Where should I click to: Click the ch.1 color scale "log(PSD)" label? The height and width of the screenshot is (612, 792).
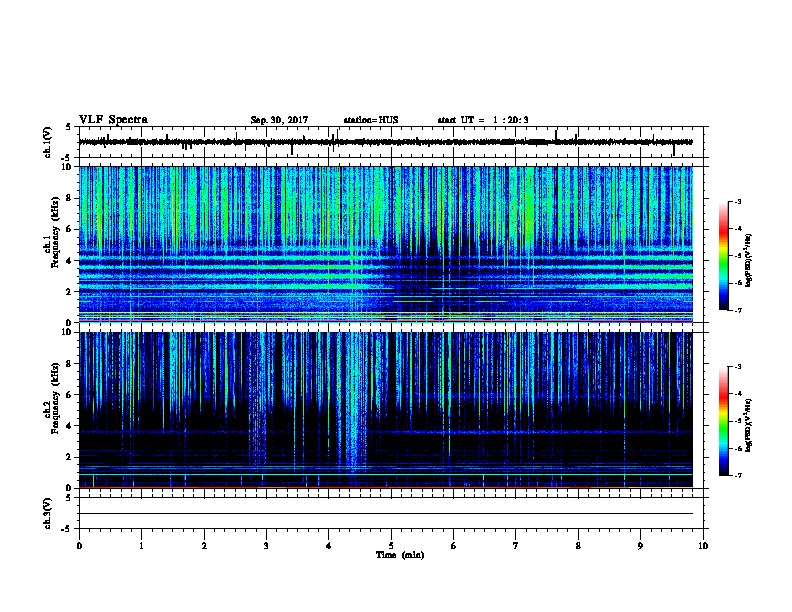point(749,260)
